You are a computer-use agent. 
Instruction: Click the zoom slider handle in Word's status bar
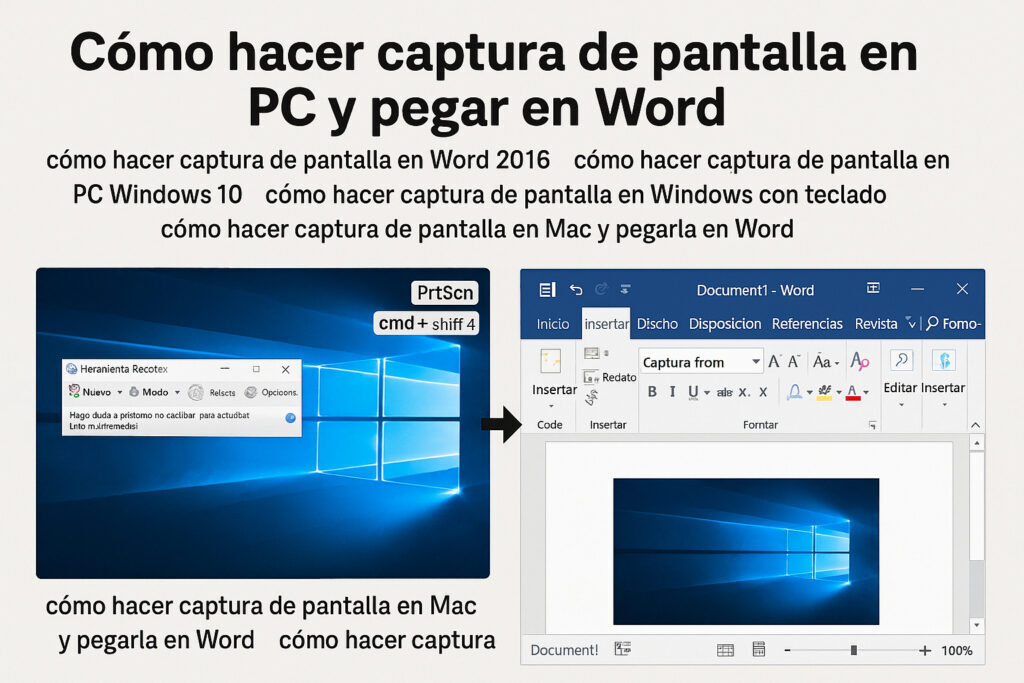click(854, 650)
